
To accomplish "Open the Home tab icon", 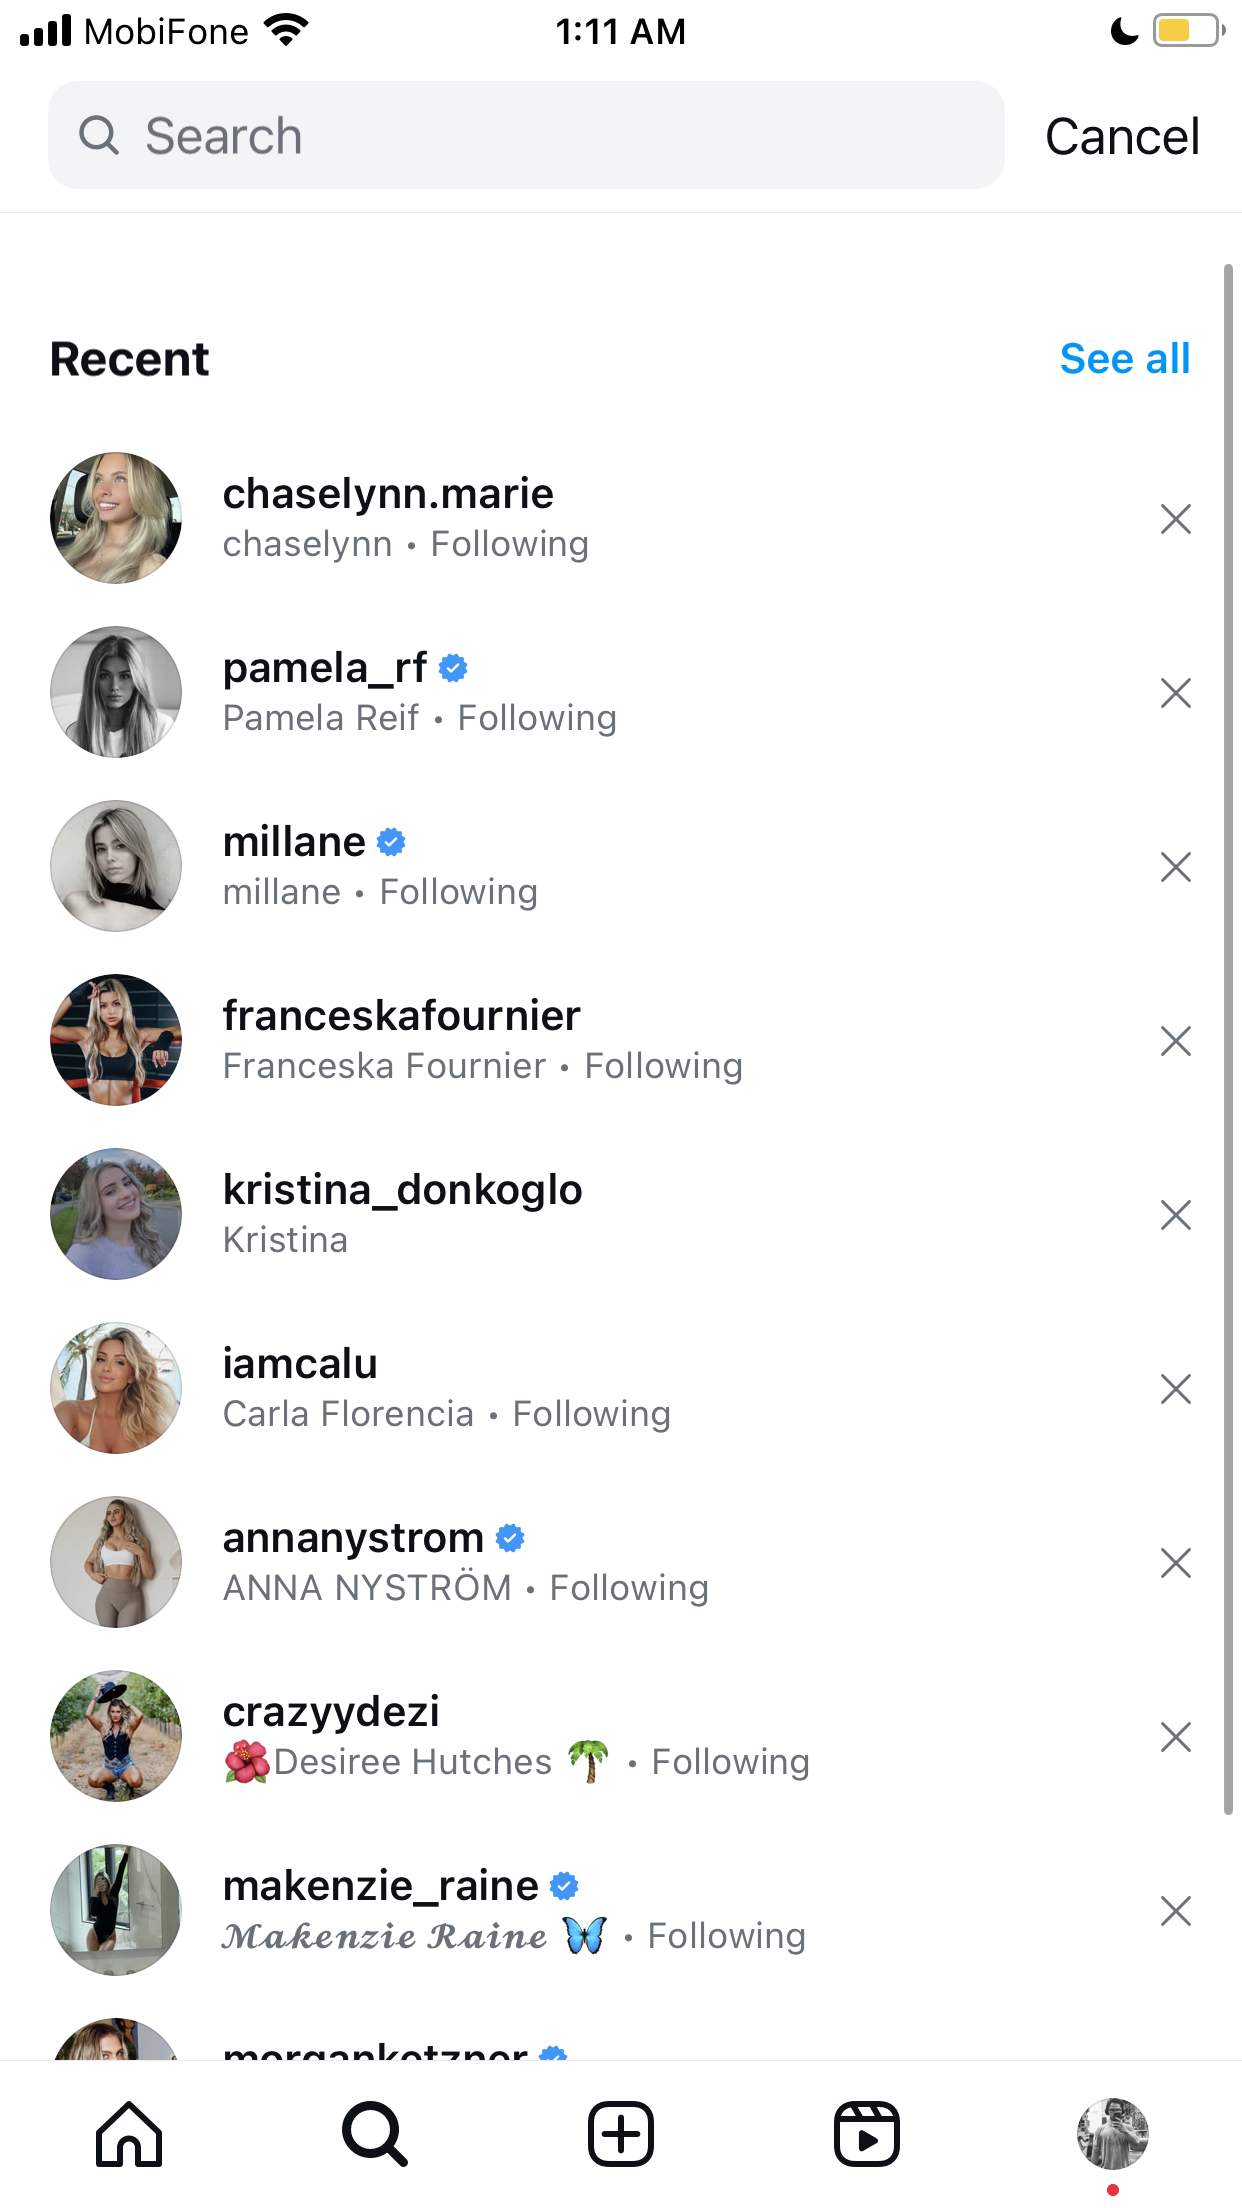I will click(x=129, y=2134).
